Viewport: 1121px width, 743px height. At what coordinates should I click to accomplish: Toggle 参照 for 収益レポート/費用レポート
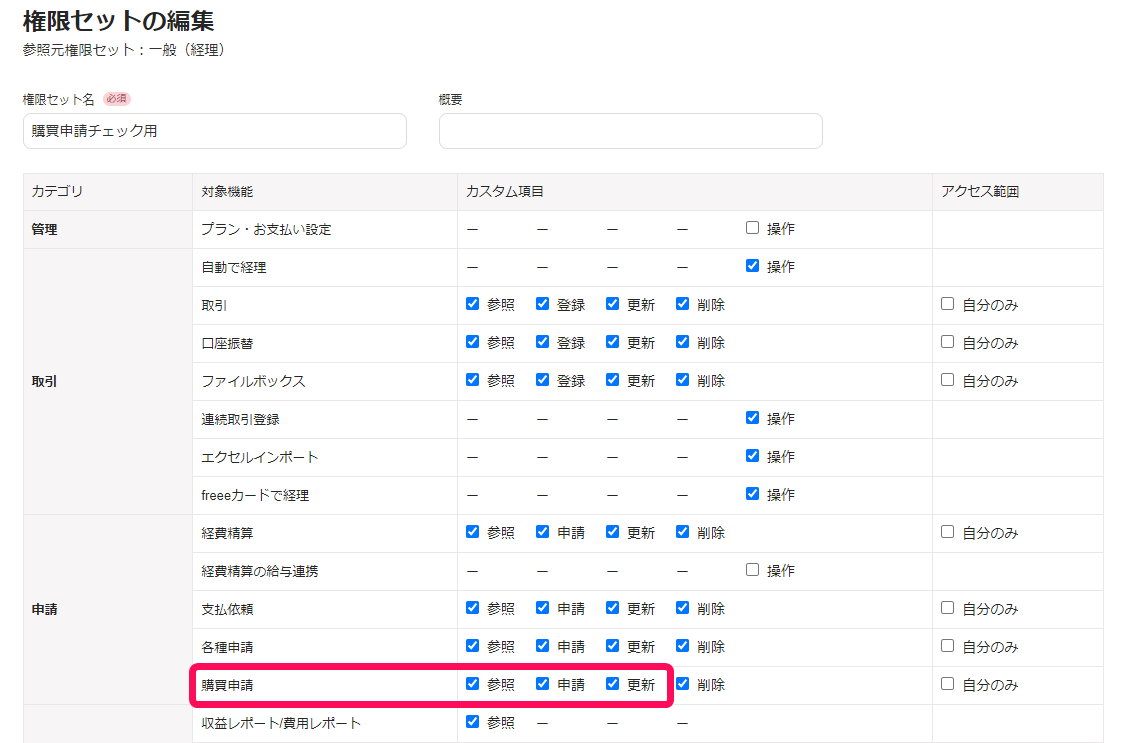coord(472,721)
